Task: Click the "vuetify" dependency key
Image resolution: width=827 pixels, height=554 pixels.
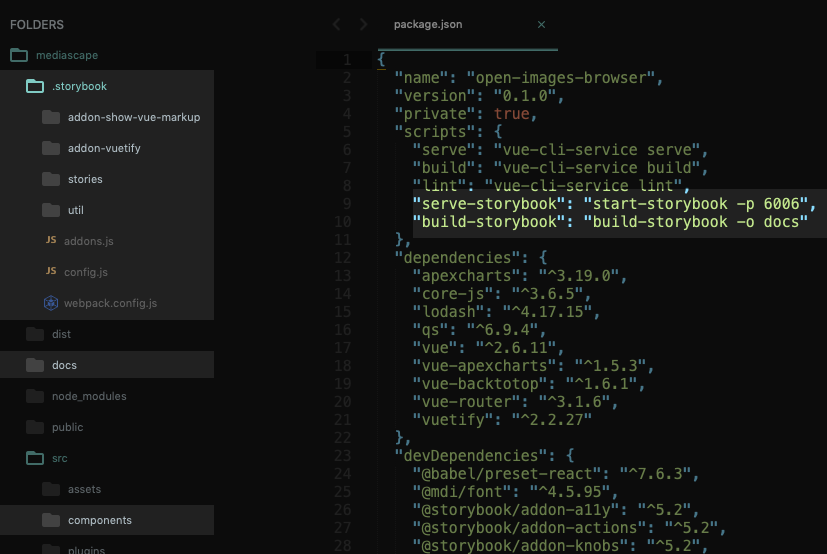Action: point(453,419)
